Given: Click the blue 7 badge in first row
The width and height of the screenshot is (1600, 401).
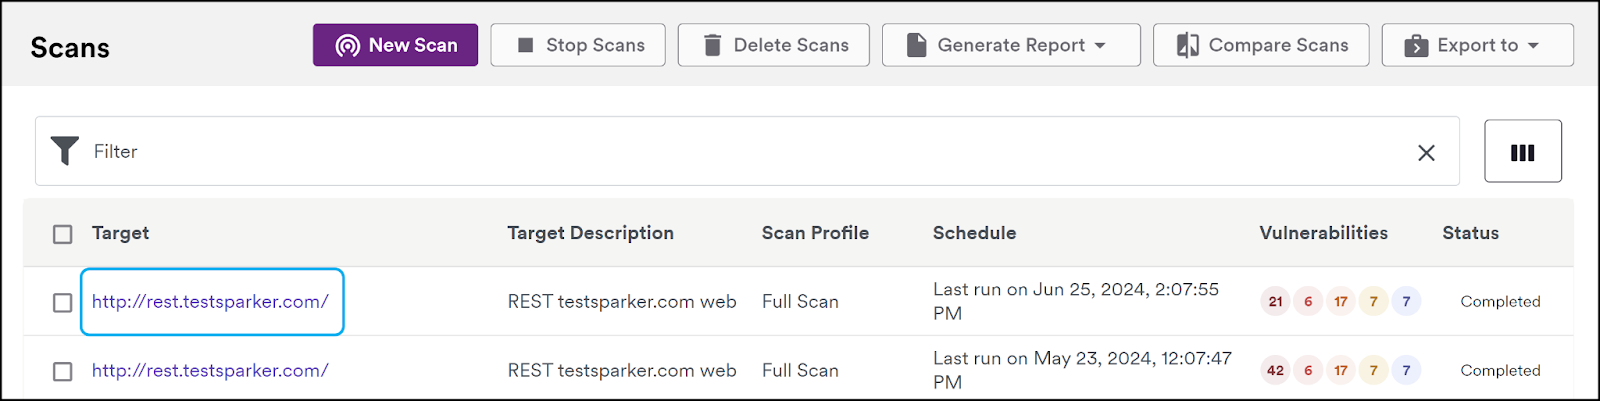Looking at the screenshot, I should click(x=1406, y=301).
